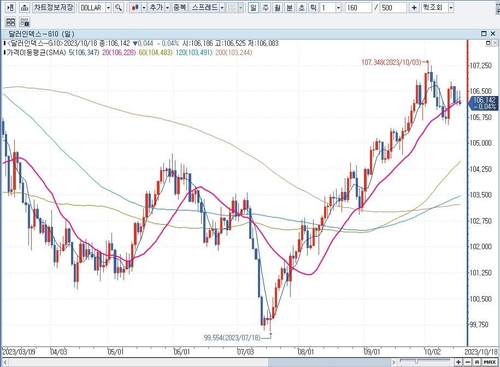This screenshot has height=367, width=500.
Task: Click the horizontal chart scrollbar thumb
Action: (329, 362)
